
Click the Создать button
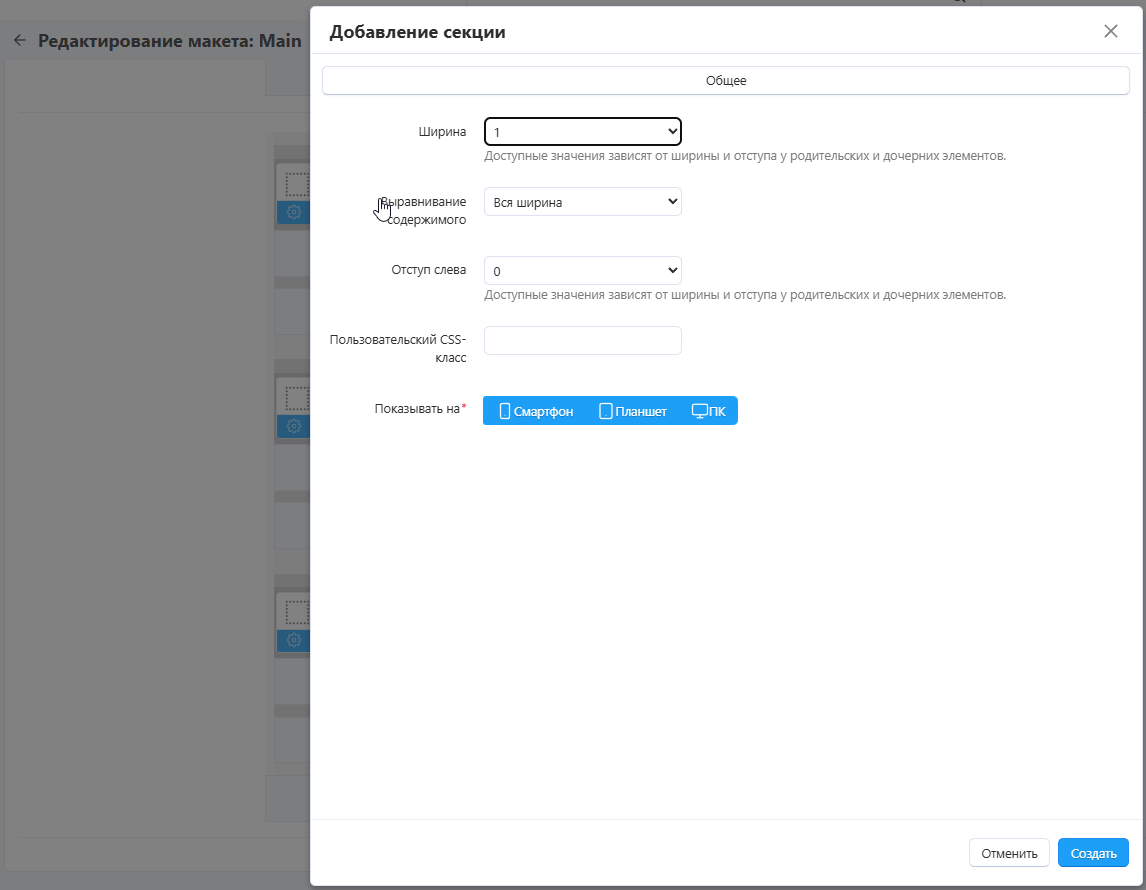1093,853
